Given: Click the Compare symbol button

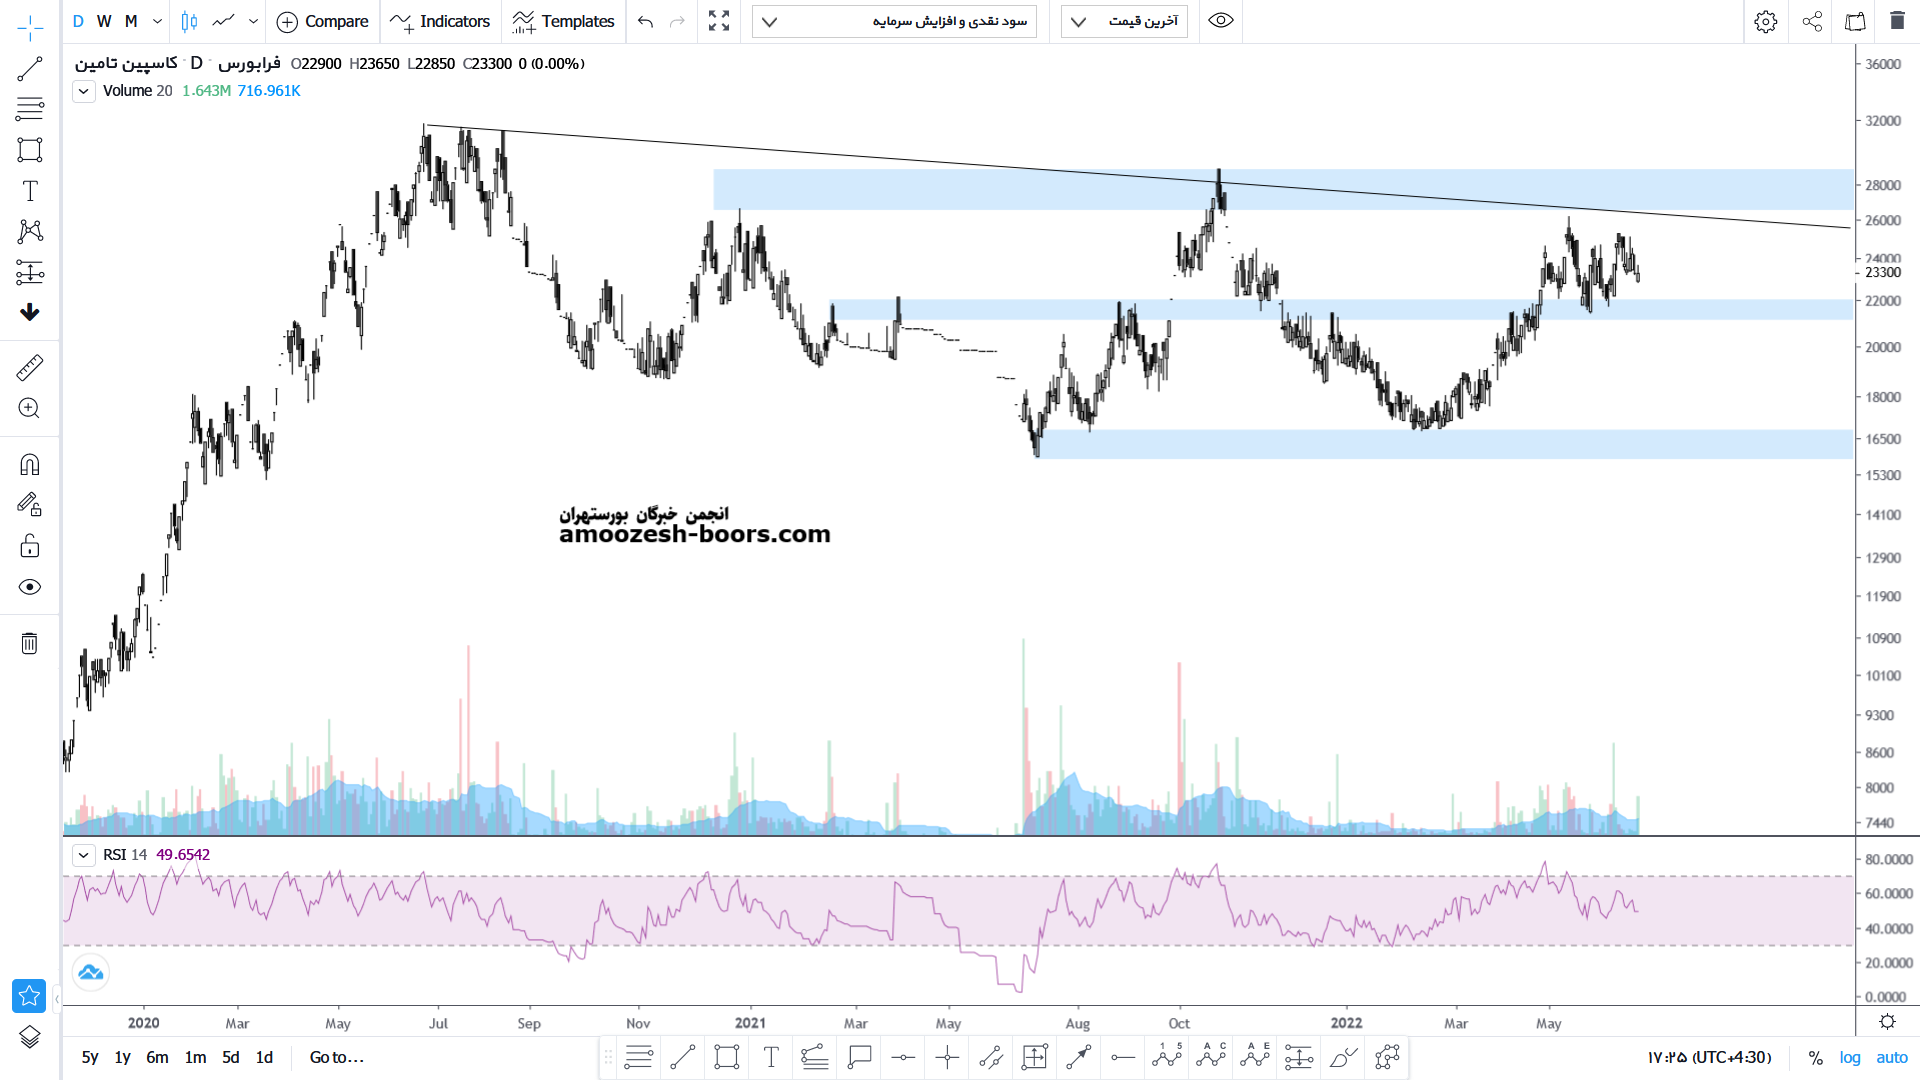Looking at the screenshot, I should [x=322, y=21].
